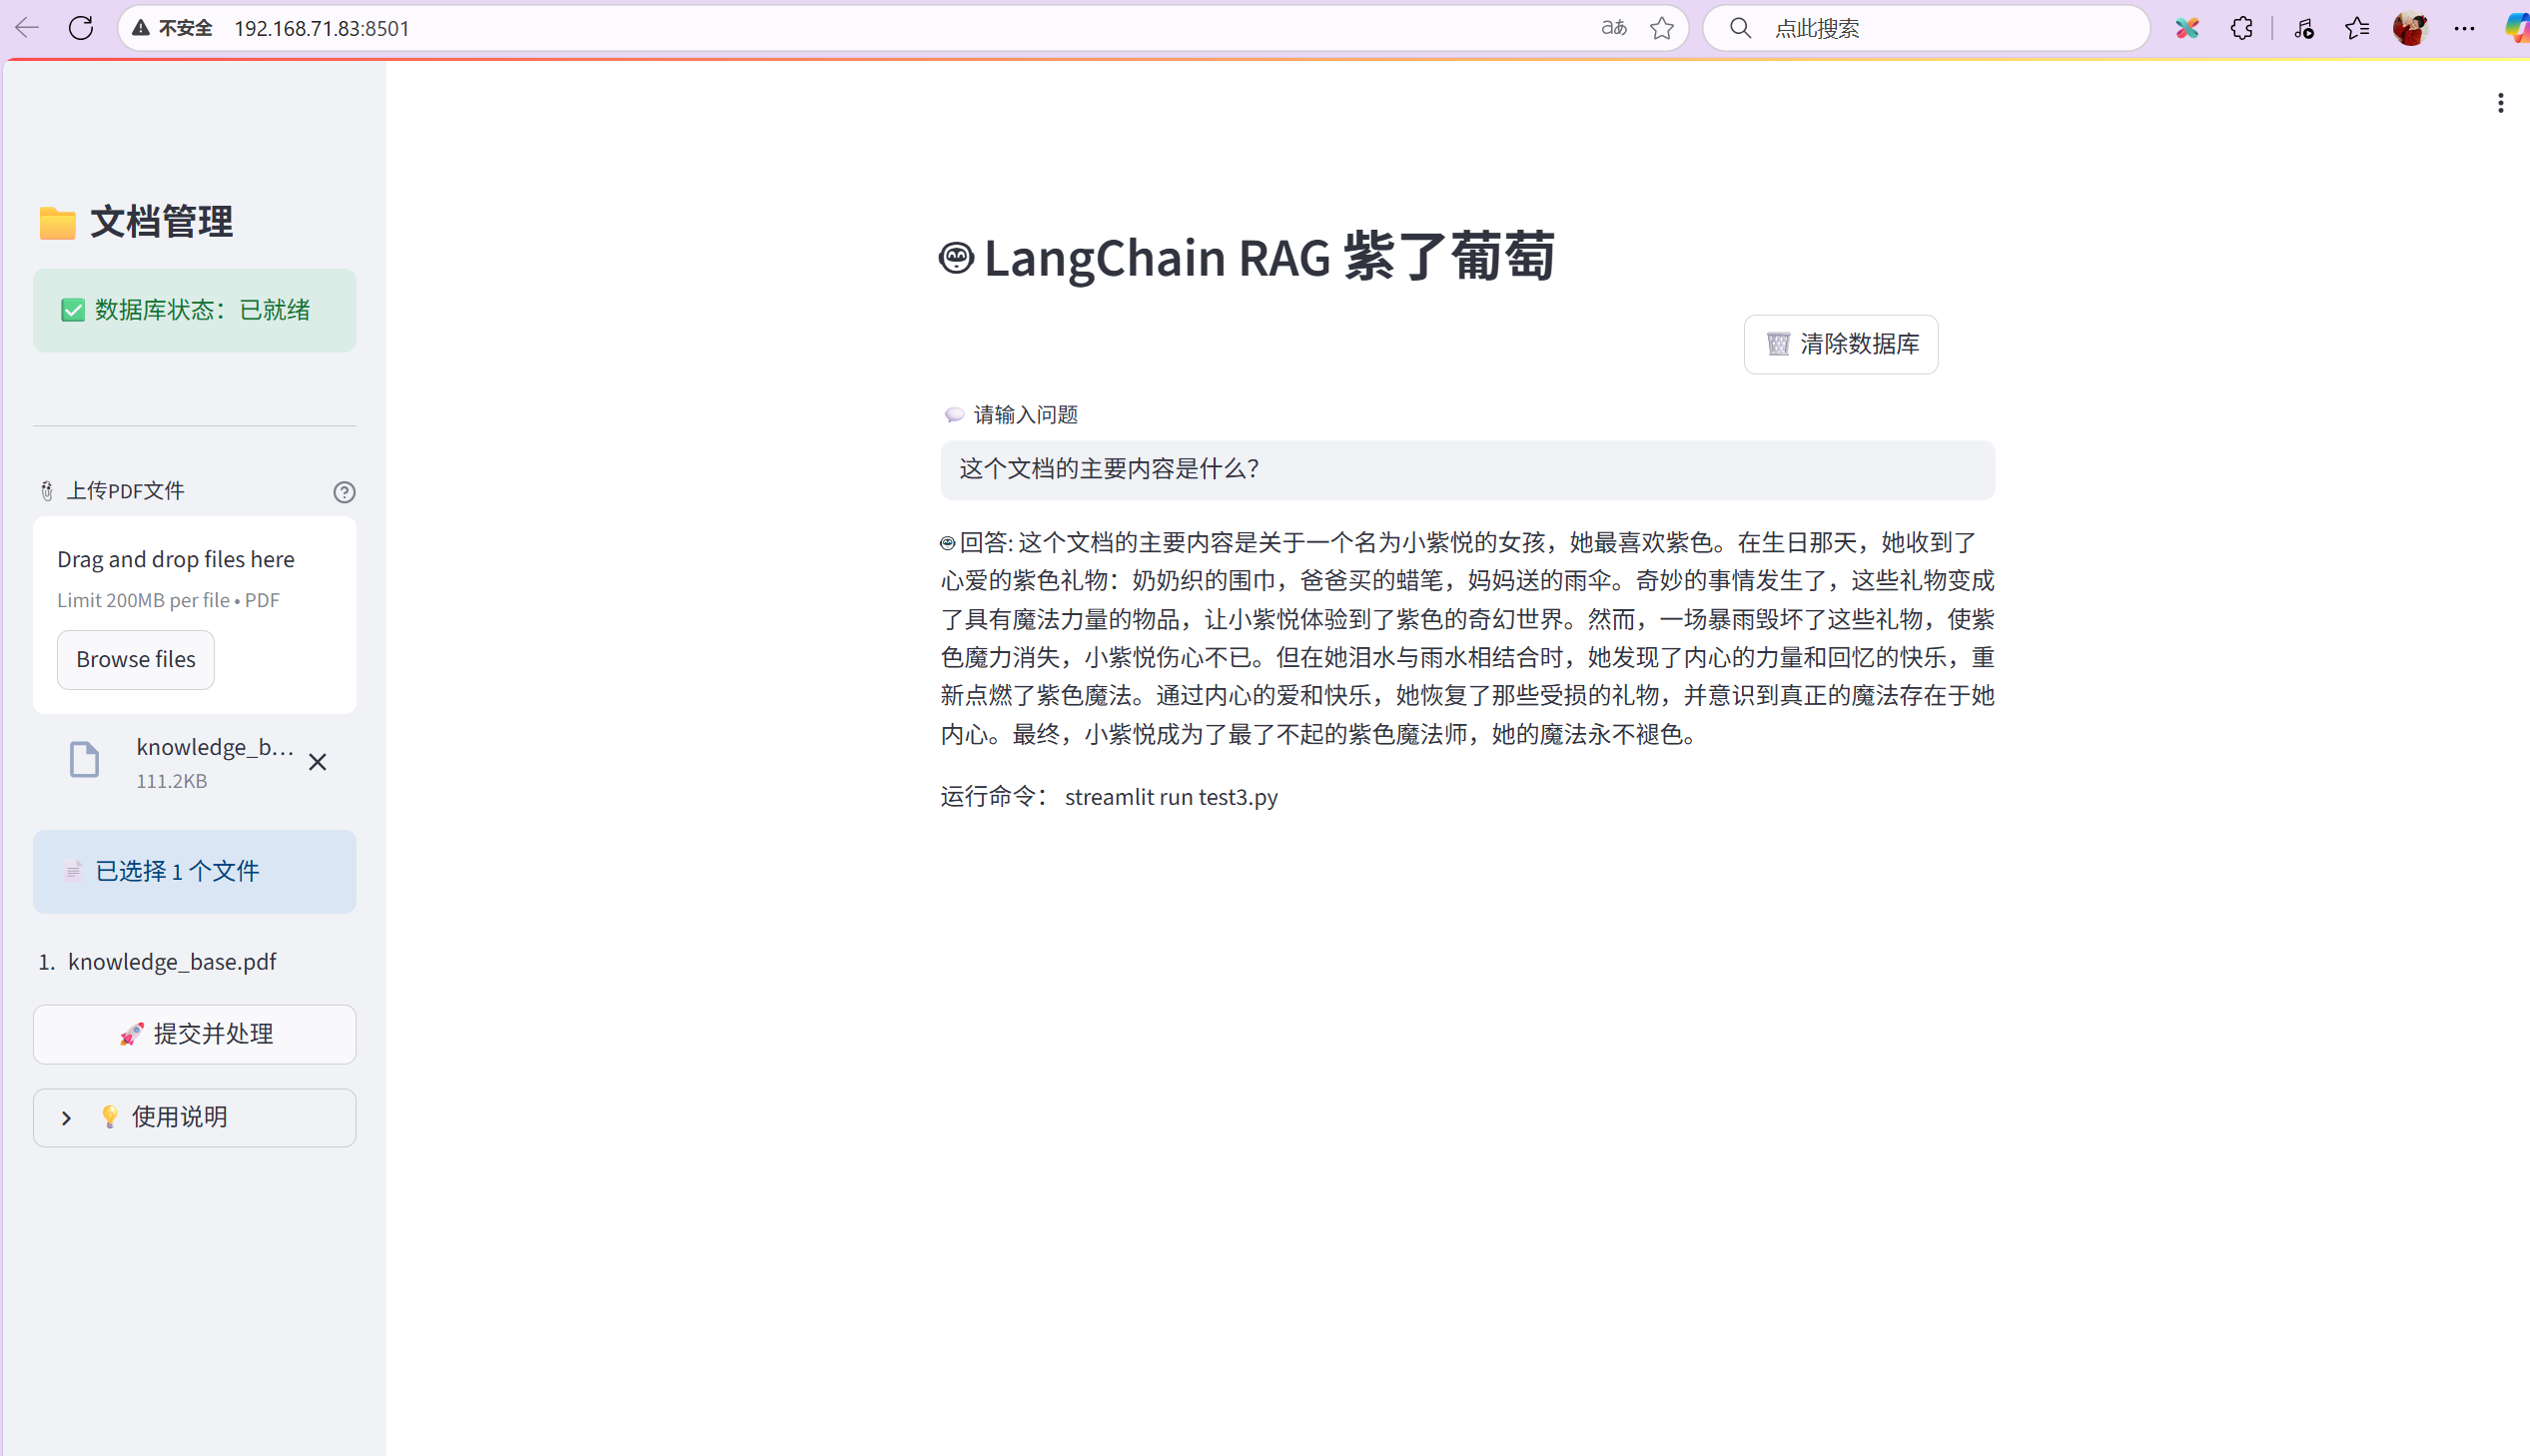Open the Favorites list icon
Image resolution: width=2530 pixels, height=1456 pixels.
pyautogui.click(x=2357, y=28)
